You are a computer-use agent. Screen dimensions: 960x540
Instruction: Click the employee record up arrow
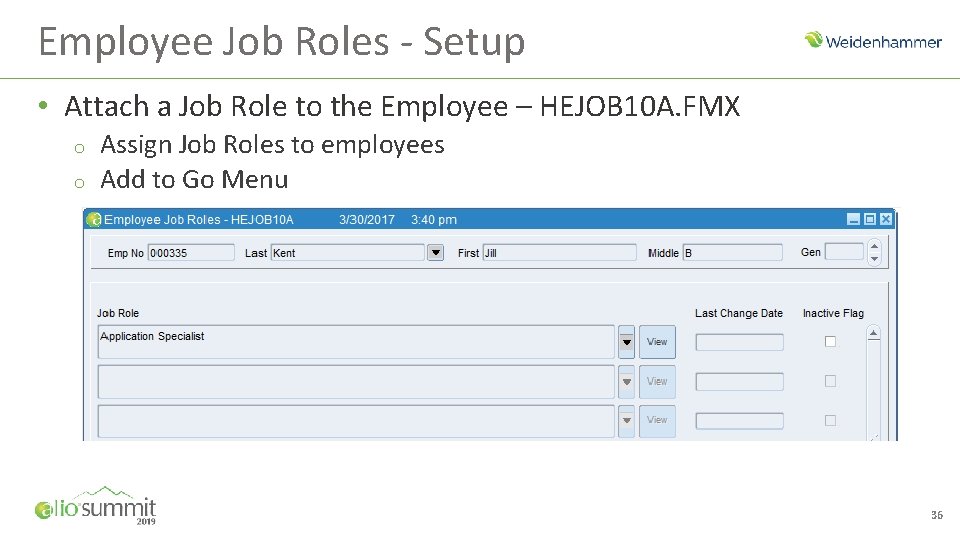tap(874, 246)
